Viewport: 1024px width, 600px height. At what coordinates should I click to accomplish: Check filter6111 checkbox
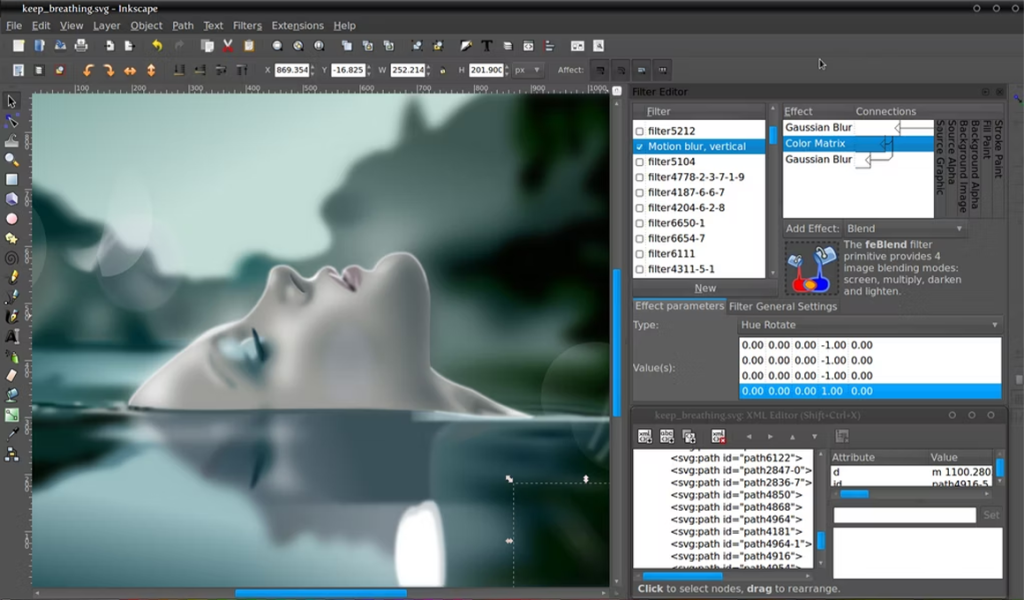pyautogui.click(x=639, y=254)
